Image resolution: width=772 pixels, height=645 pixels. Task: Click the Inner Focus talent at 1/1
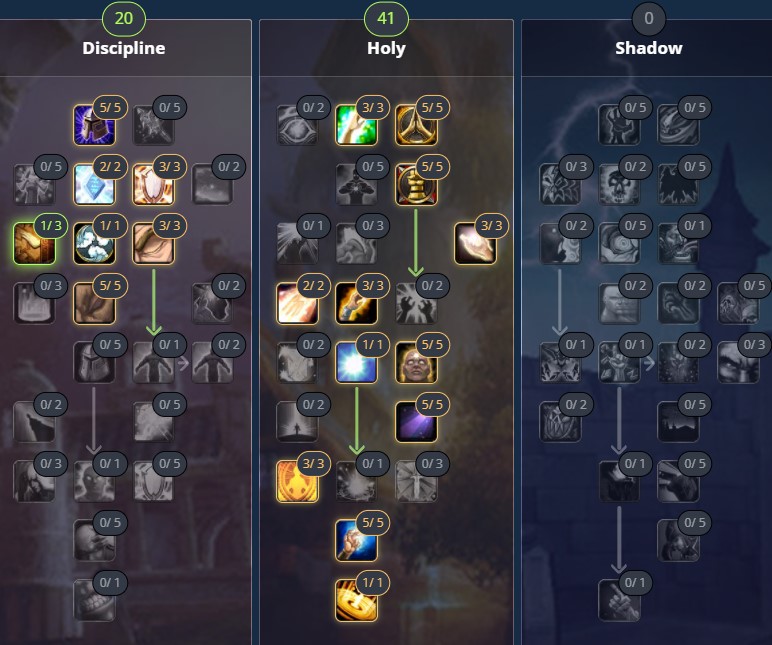point(94,243)
